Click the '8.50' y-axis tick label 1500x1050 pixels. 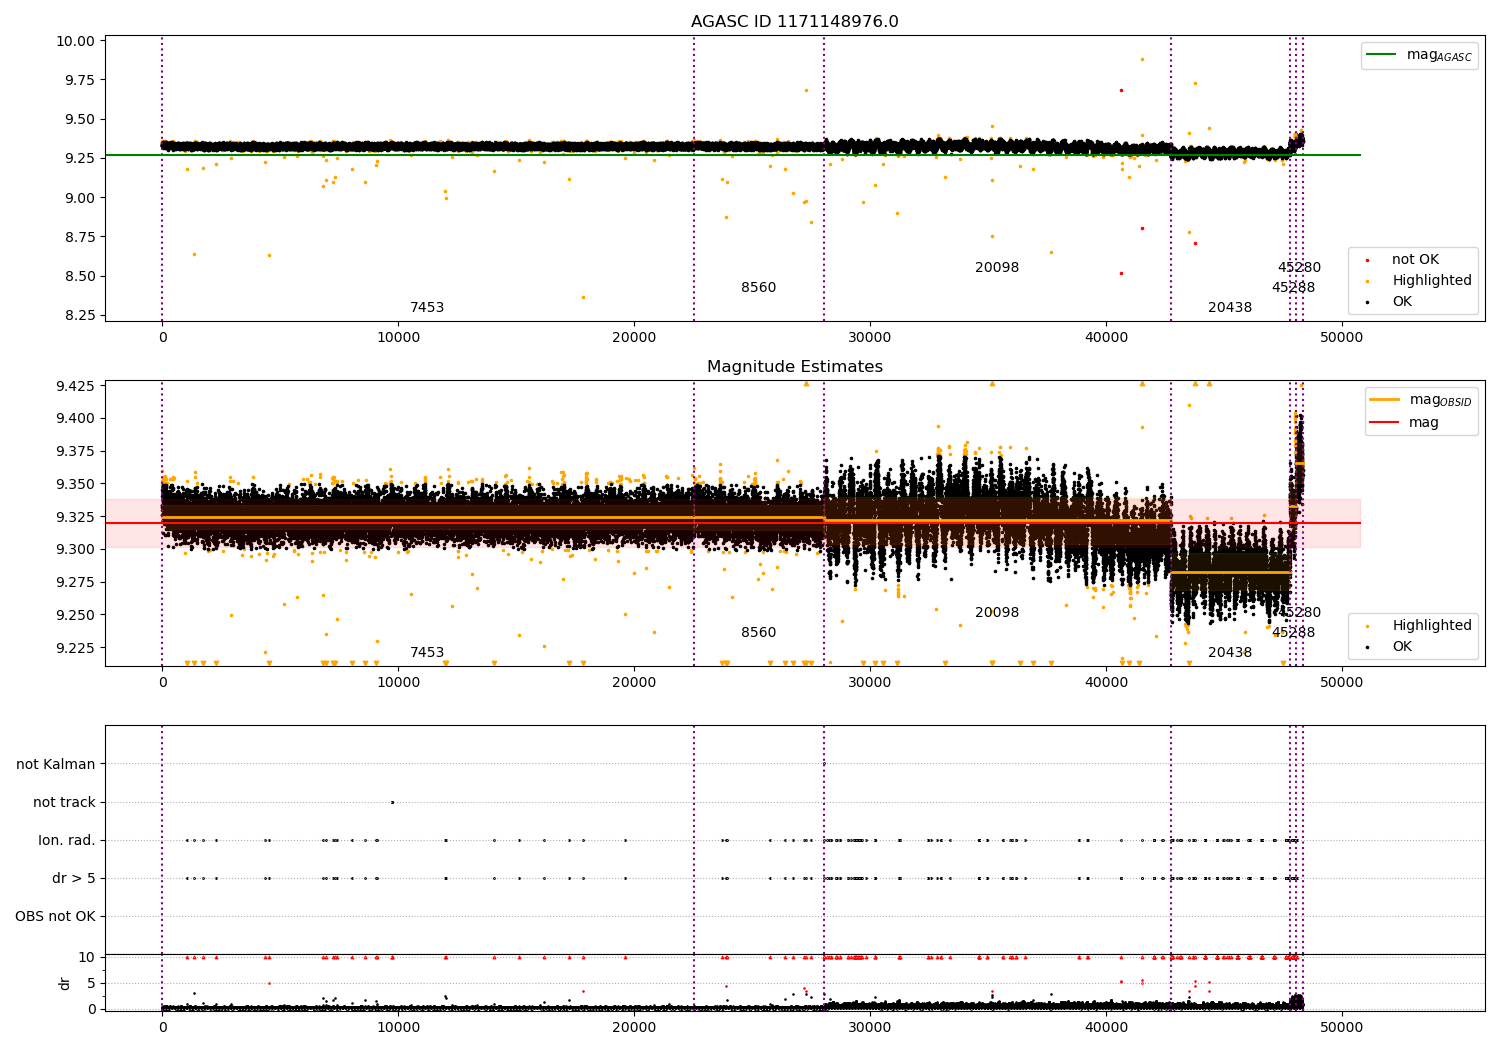(83, 276)
